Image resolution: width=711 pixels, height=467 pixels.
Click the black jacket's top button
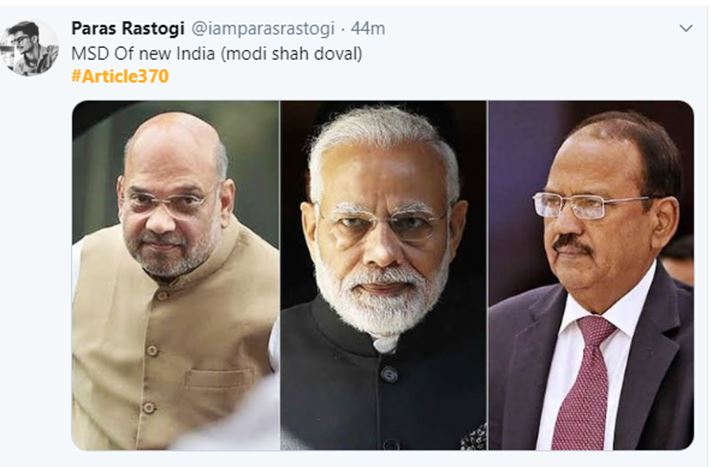coord(389,375)
